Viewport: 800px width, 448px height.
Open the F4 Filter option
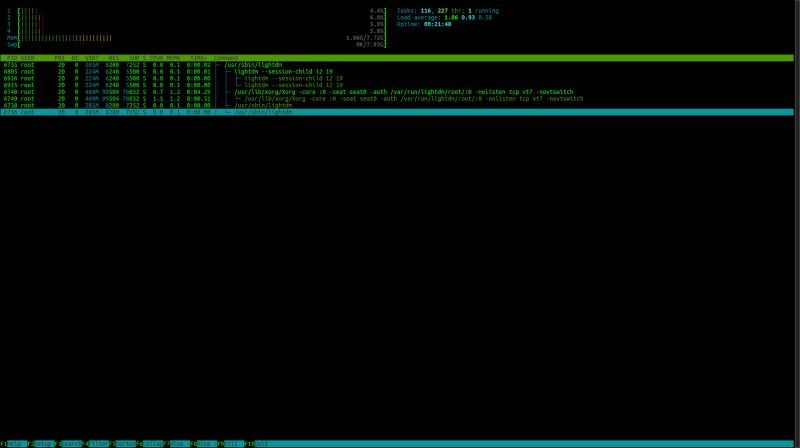[95, 444]
